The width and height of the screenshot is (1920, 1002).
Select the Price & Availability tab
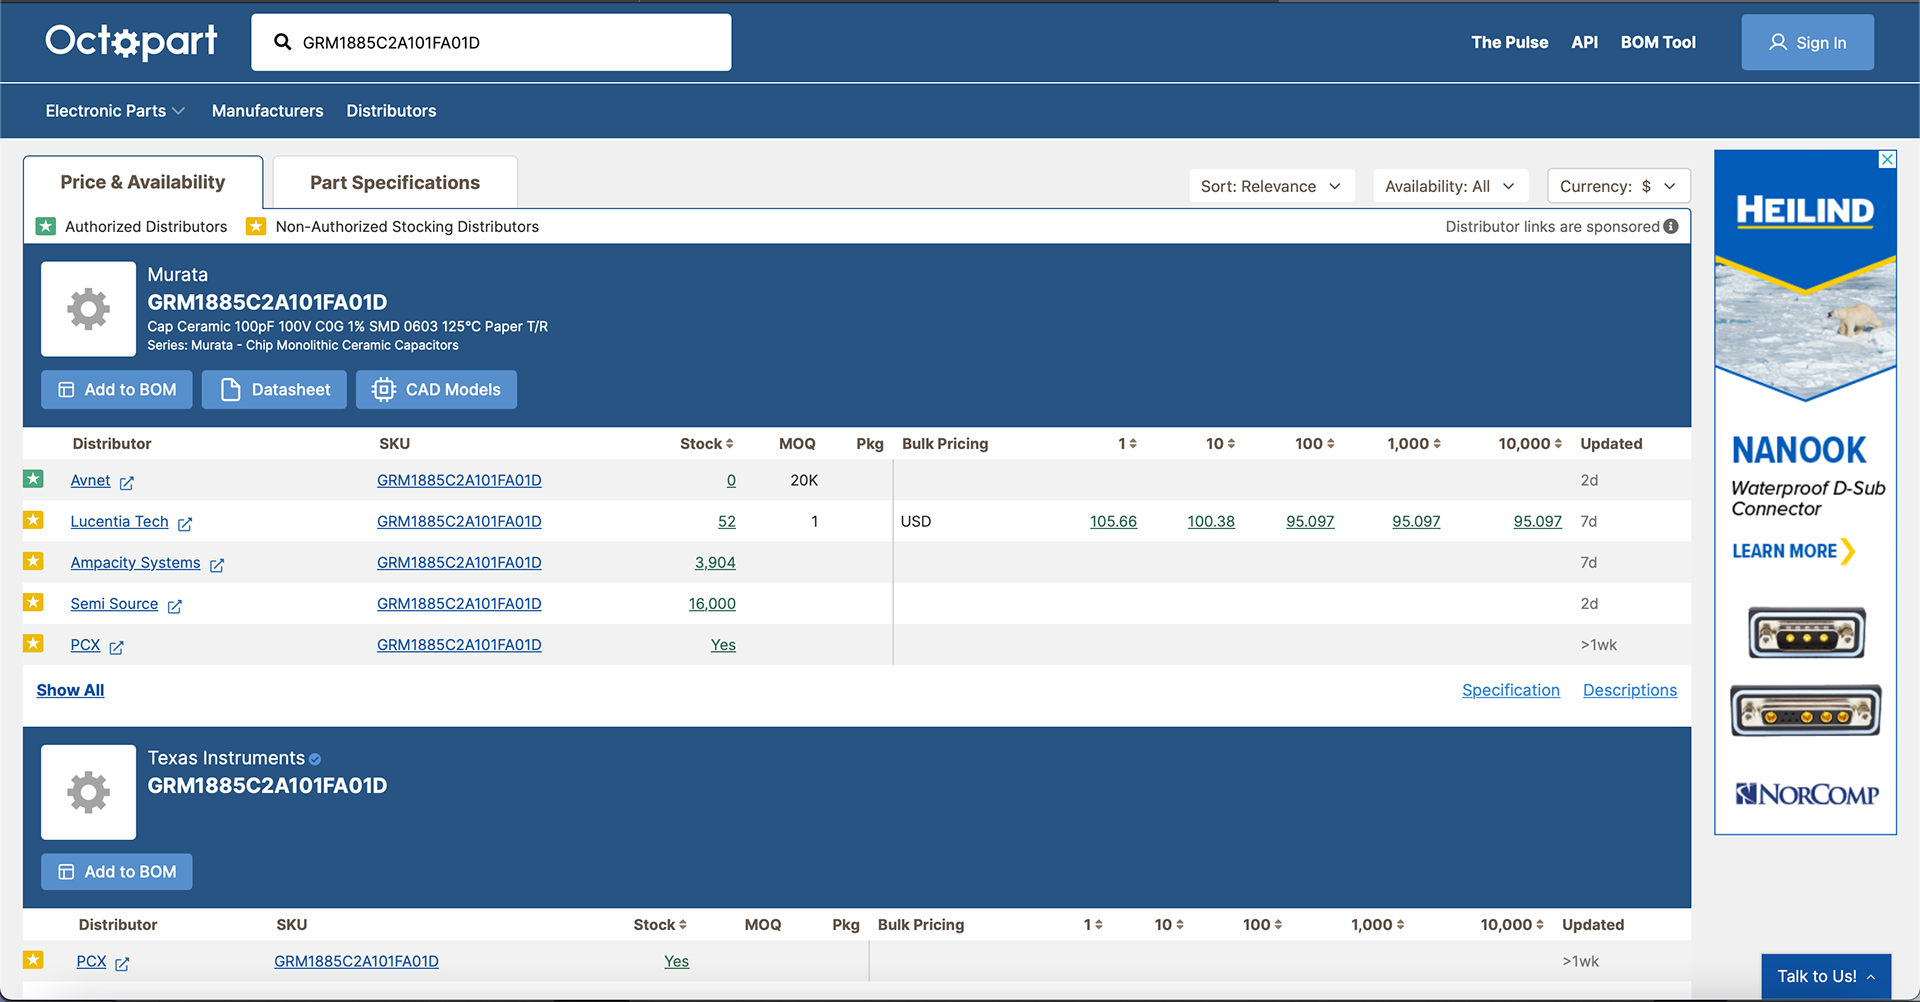pyautogui.click(x=143, y=182)
